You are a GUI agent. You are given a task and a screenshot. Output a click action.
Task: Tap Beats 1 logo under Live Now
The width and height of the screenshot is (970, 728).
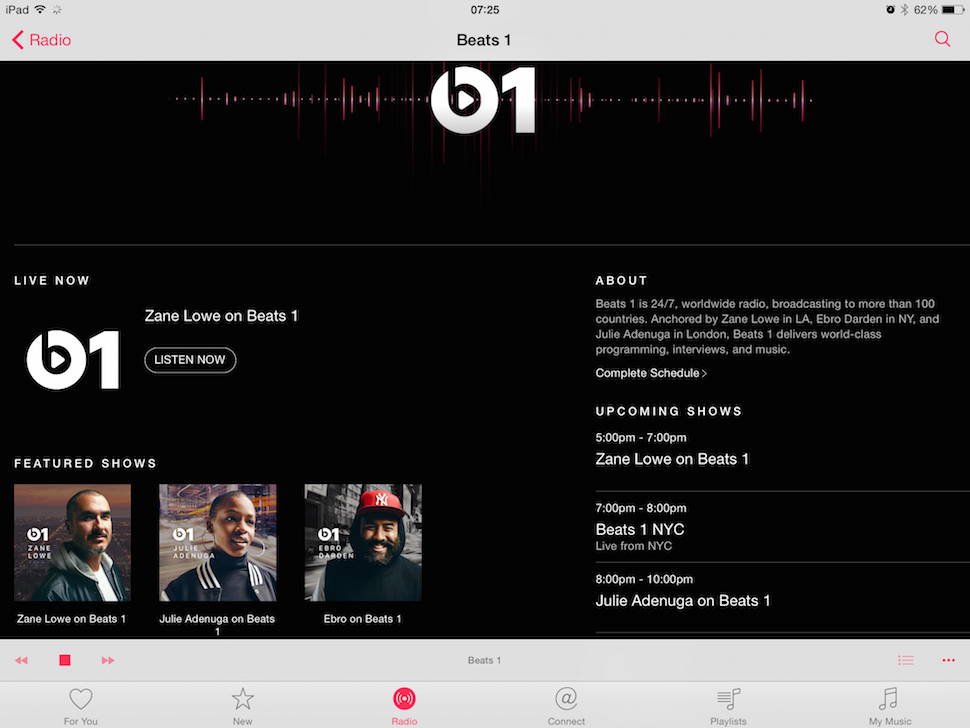(72, 359)
